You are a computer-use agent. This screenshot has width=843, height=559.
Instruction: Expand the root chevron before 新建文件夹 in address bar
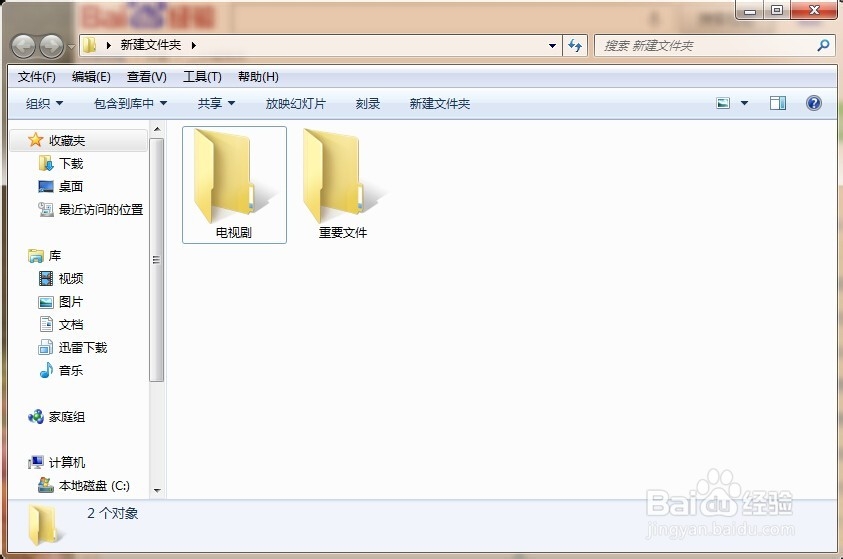pyautogui.click(x=109, y=46)
